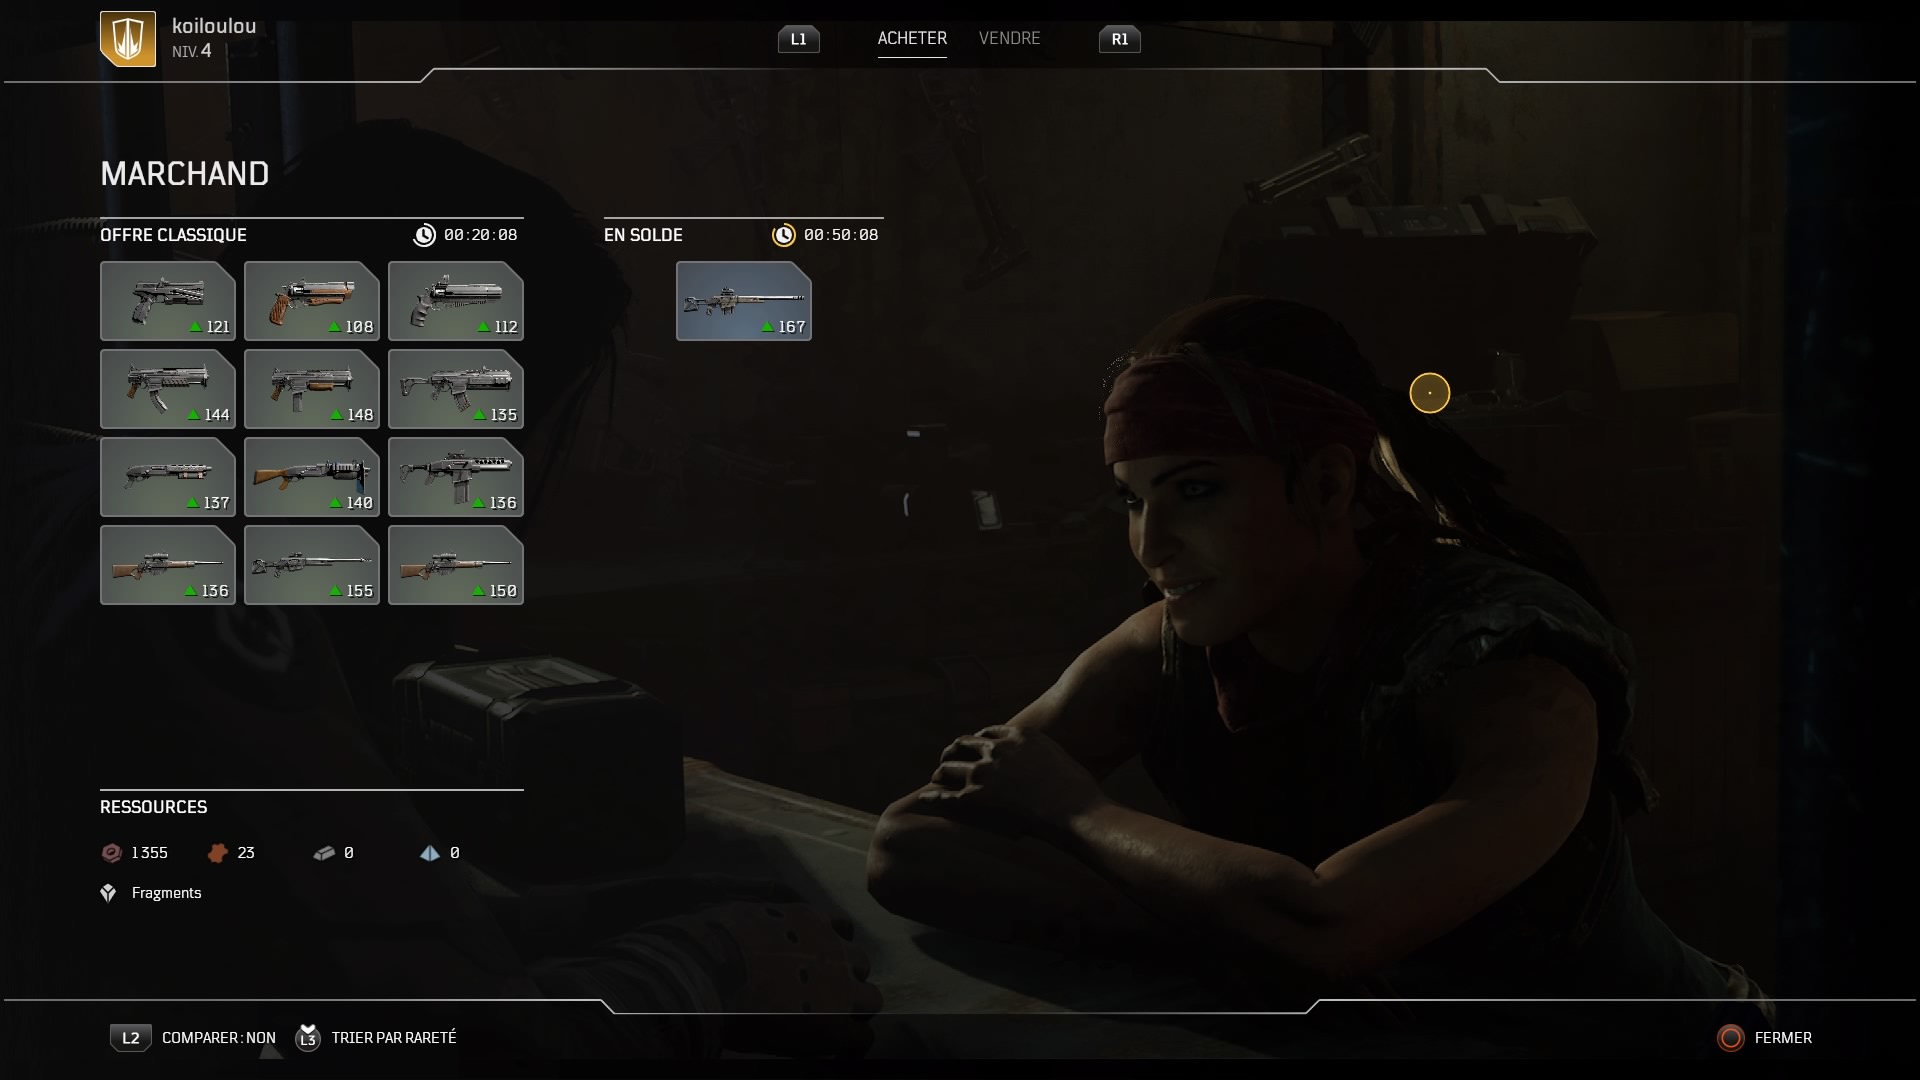
Task: Click the MARCHAND title
Action: coord(185,174)
